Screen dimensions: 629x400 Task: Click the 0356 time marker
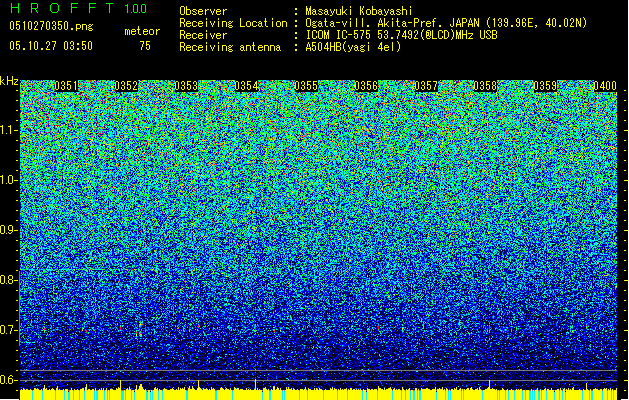click(366, 86)
